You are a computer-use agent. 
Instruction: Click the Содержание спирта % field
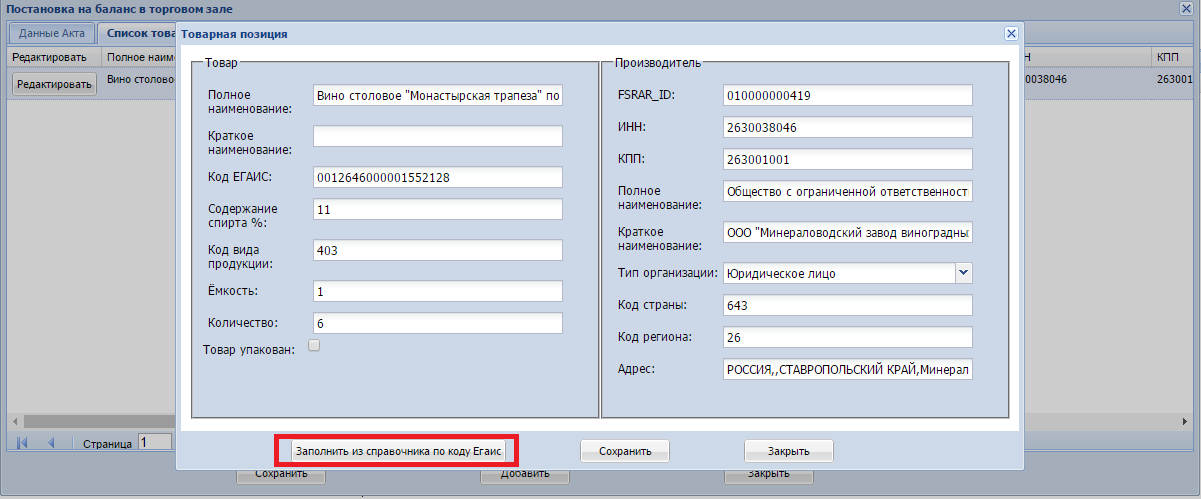pos(437,210)
